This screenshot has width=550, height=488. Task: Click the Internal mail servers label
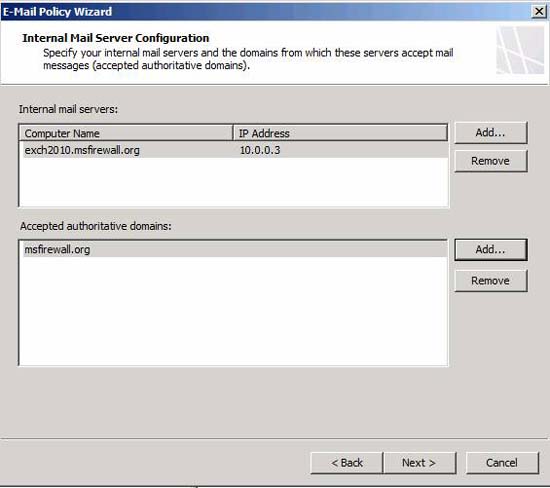pos(68,109)
